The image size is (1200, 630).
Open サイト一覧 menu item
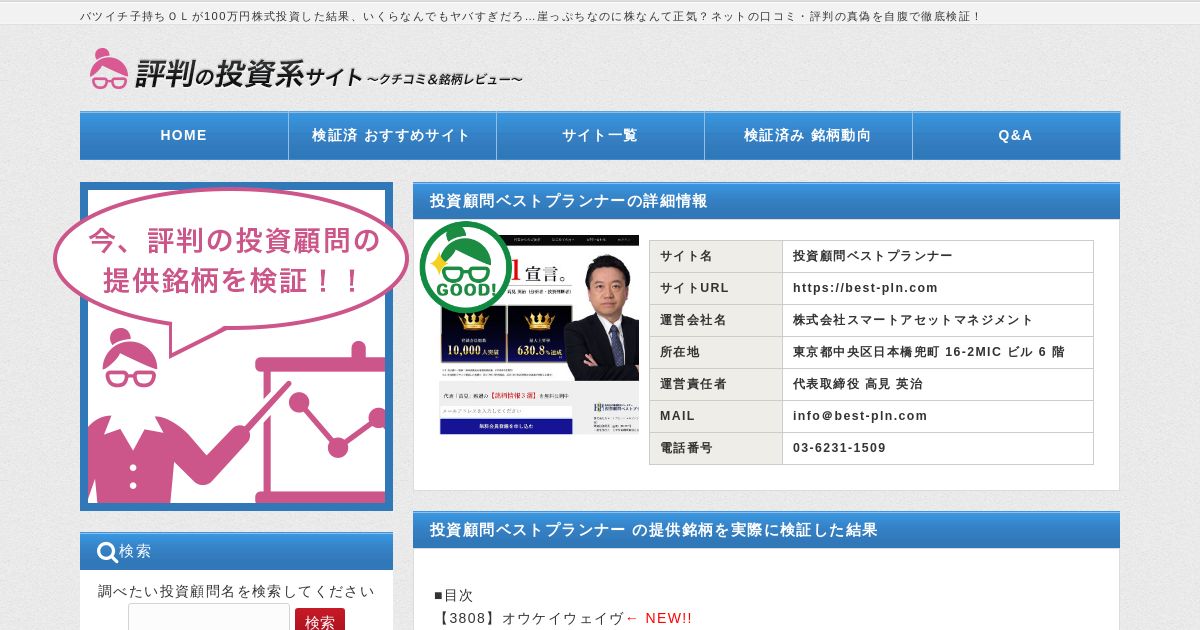(600, 136)
